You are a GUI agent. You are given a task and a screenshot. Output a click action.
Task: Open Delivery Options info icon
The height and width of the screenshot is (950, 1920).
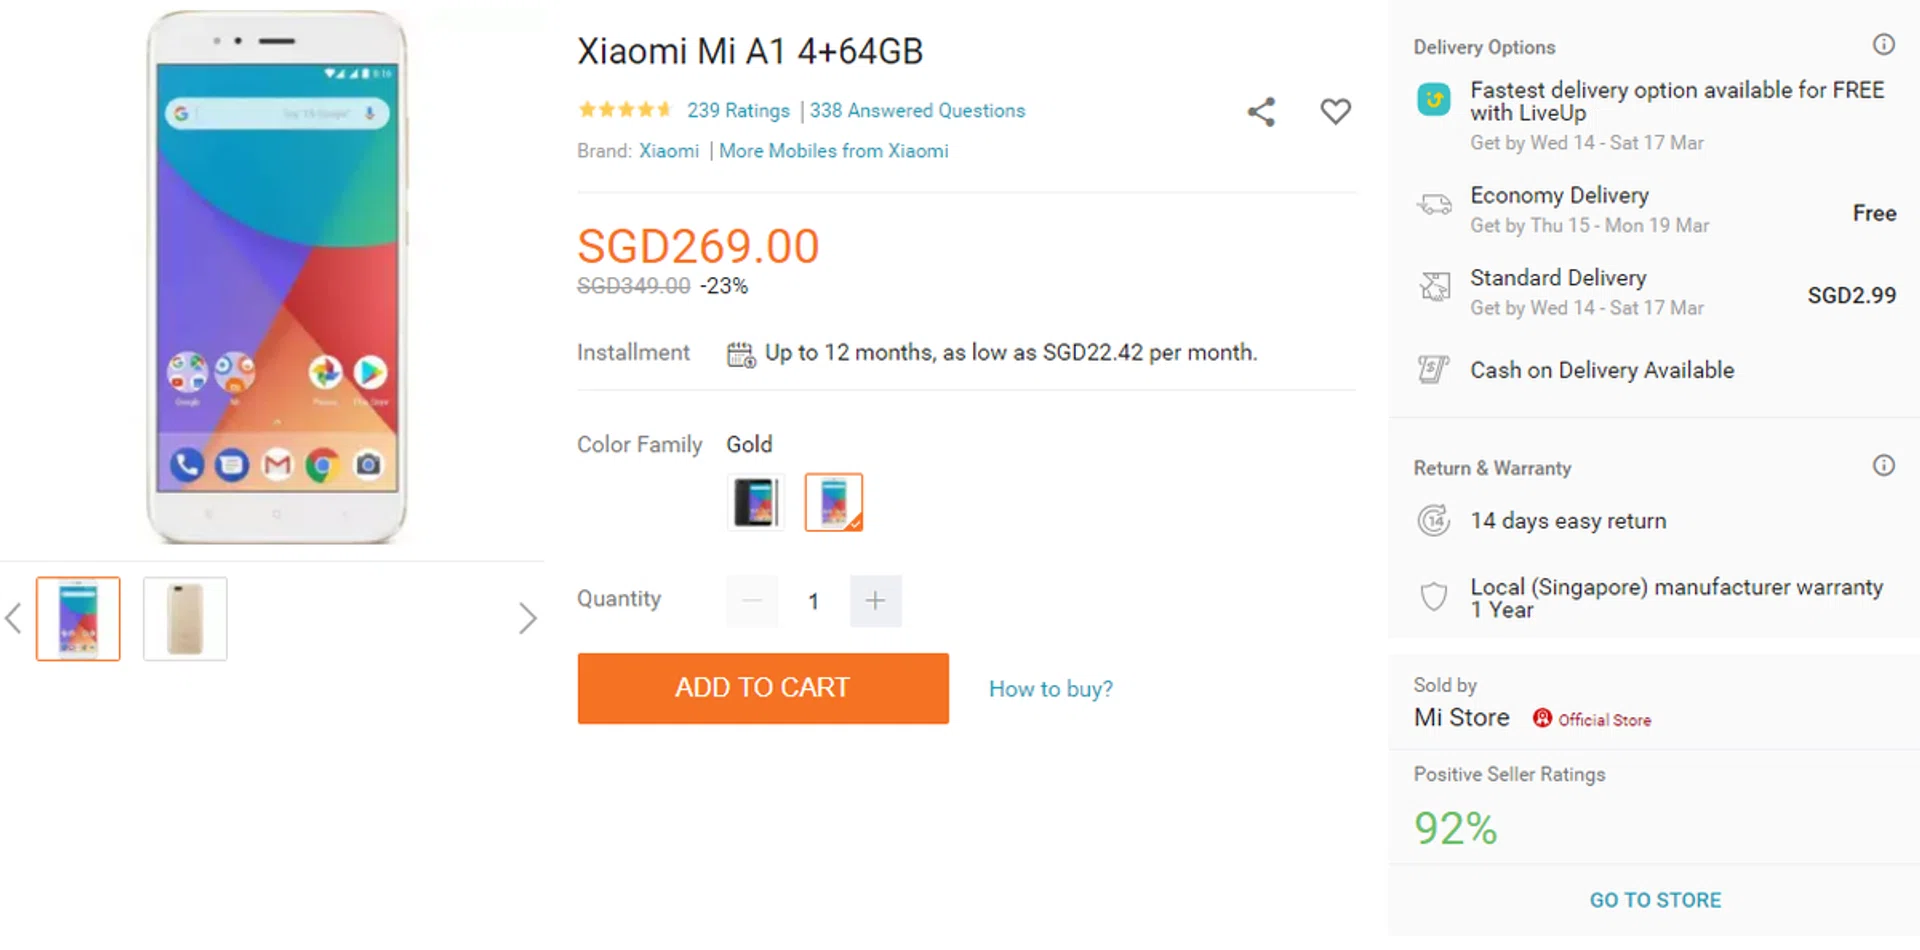pos(1883,45)
